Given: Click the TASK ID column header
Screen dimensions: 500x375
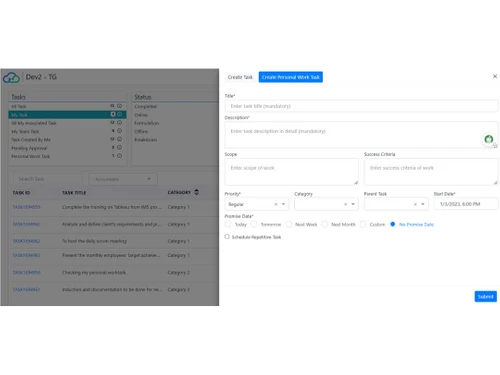Looking at the screenshot, I should 21,193.
